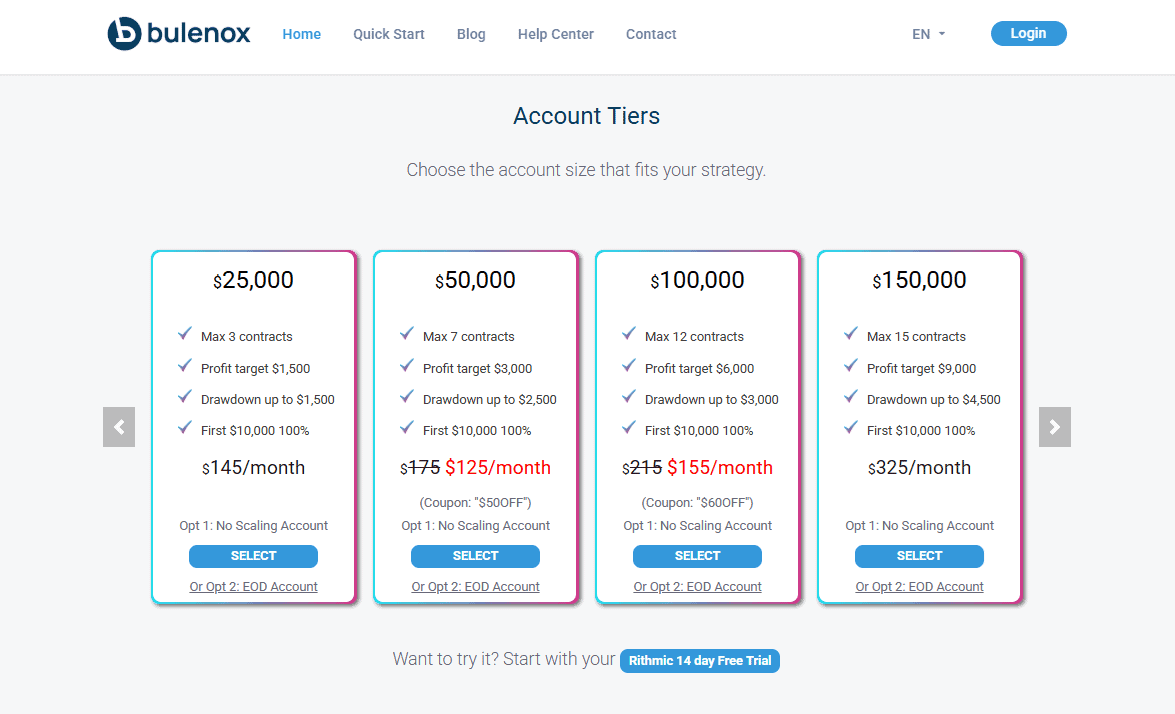Open the Home menu item
Viewport: 1175px width, 714px height.
click(302, 34)
